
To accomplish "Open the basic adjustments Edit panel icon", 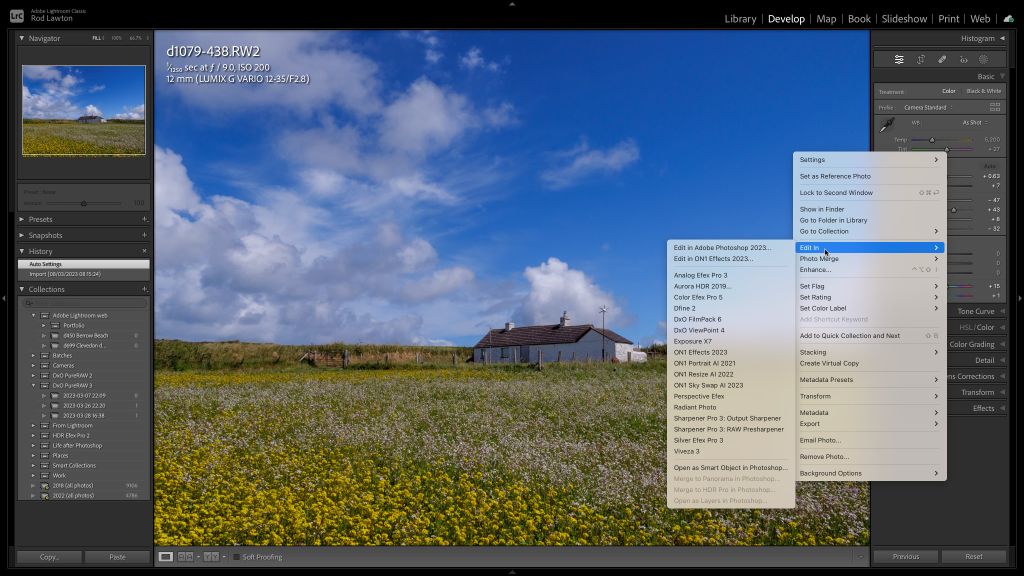I will coord(898,59).
